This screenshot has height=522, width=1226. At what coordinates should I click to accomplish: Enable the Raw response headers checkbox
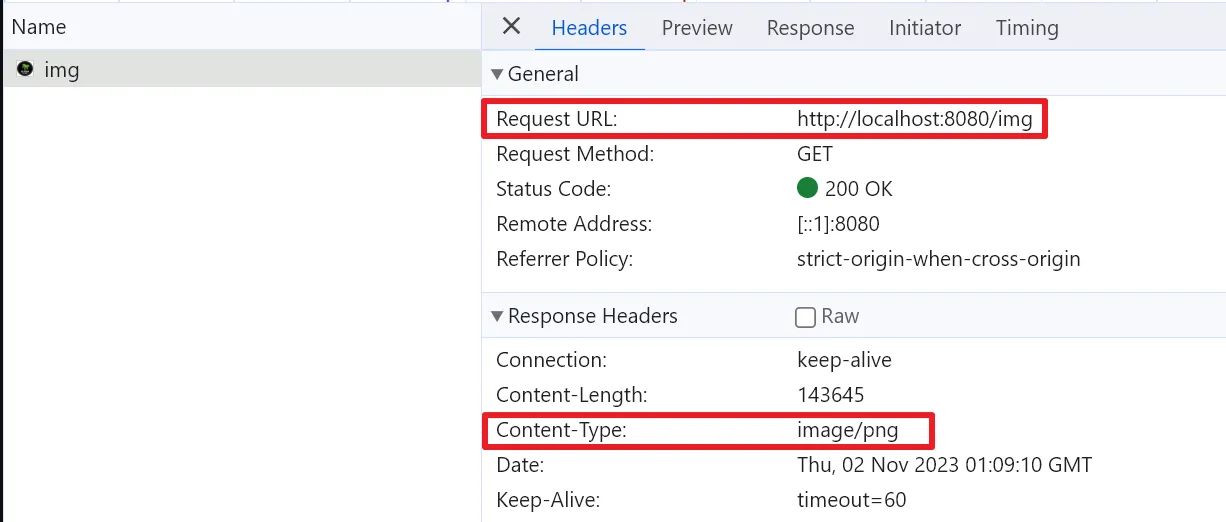[805, 317]
